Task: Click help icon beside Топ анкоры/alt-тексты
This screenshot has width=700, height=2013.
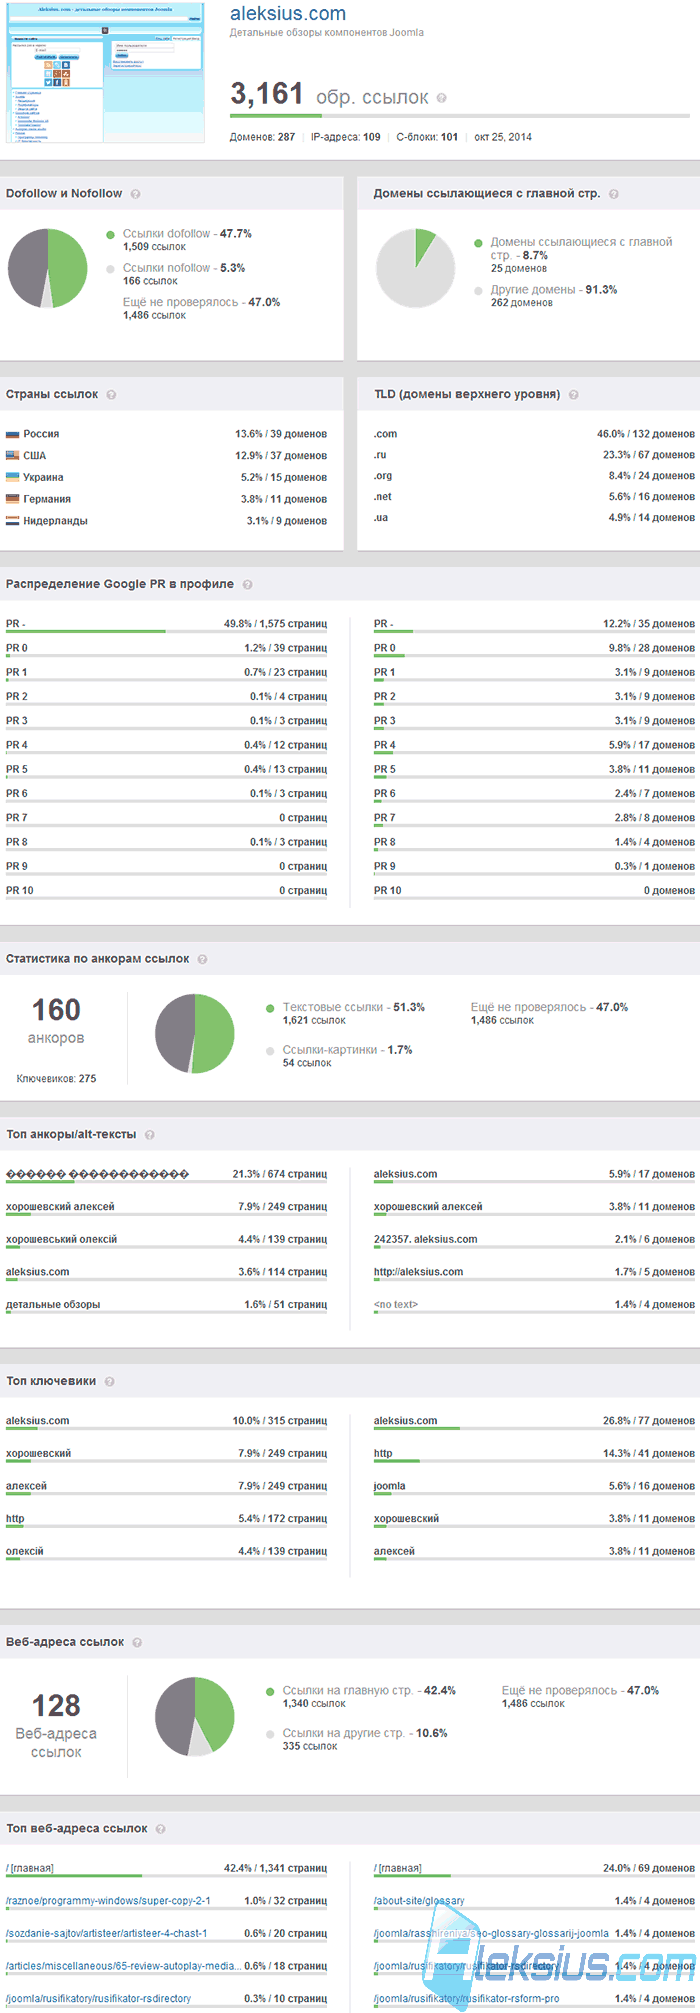Action: tap(149, 1135)
